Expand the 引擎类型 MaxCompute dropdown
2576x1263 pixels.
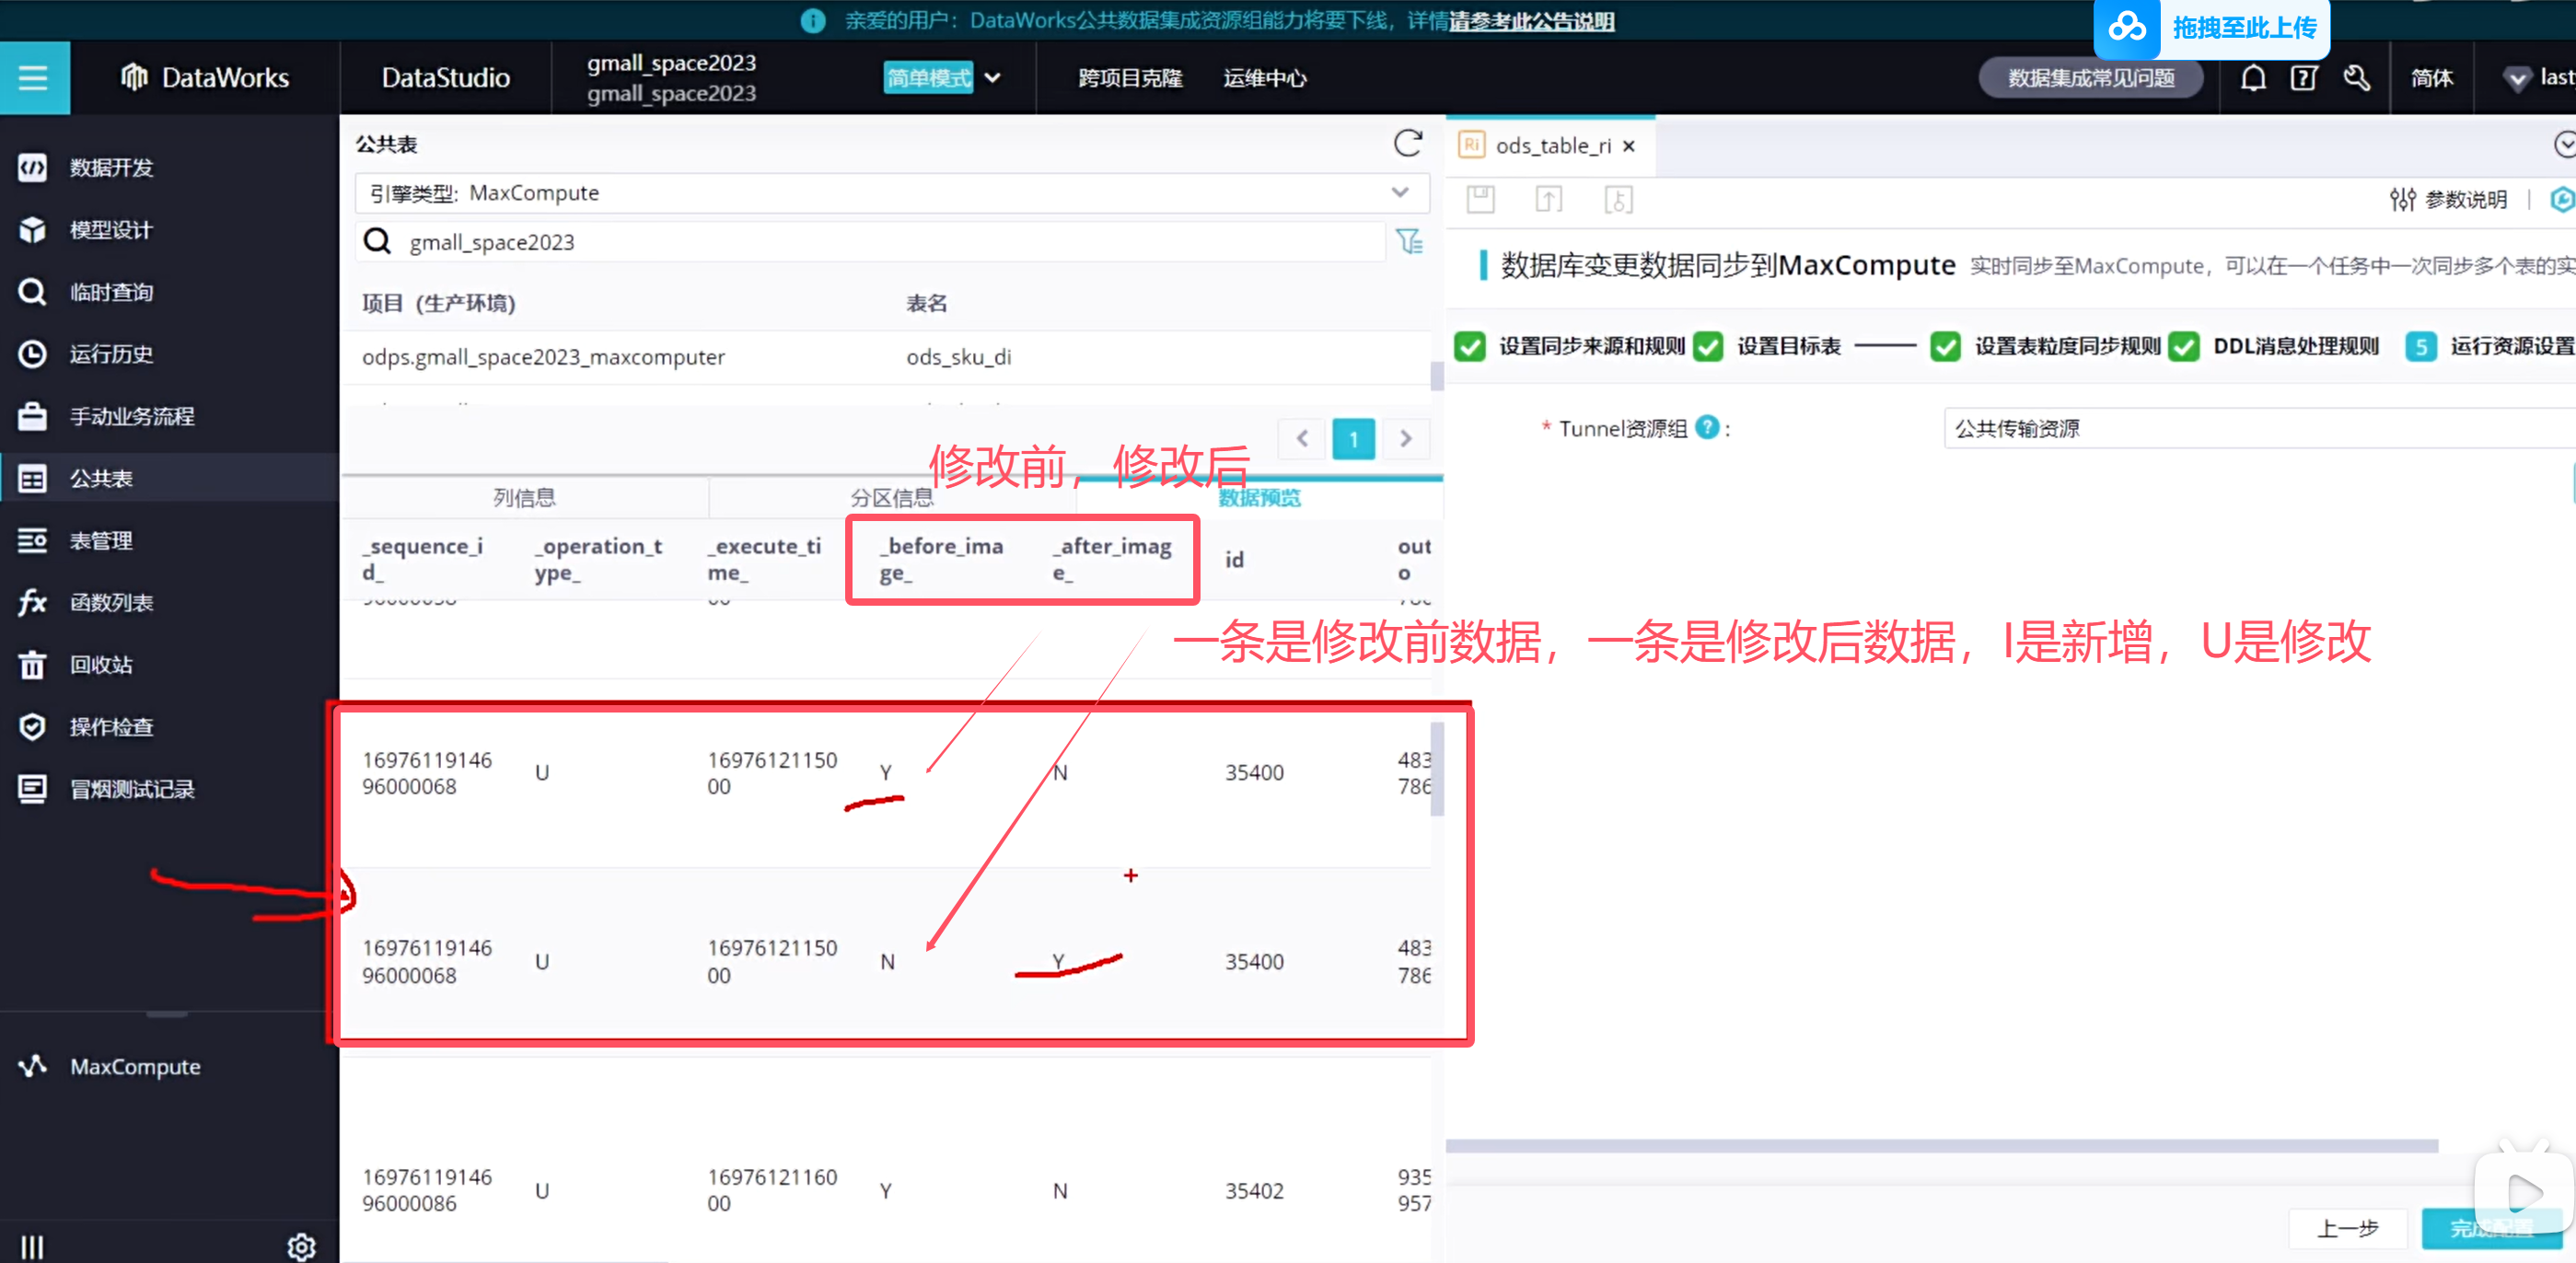(x=1399, y=192)
